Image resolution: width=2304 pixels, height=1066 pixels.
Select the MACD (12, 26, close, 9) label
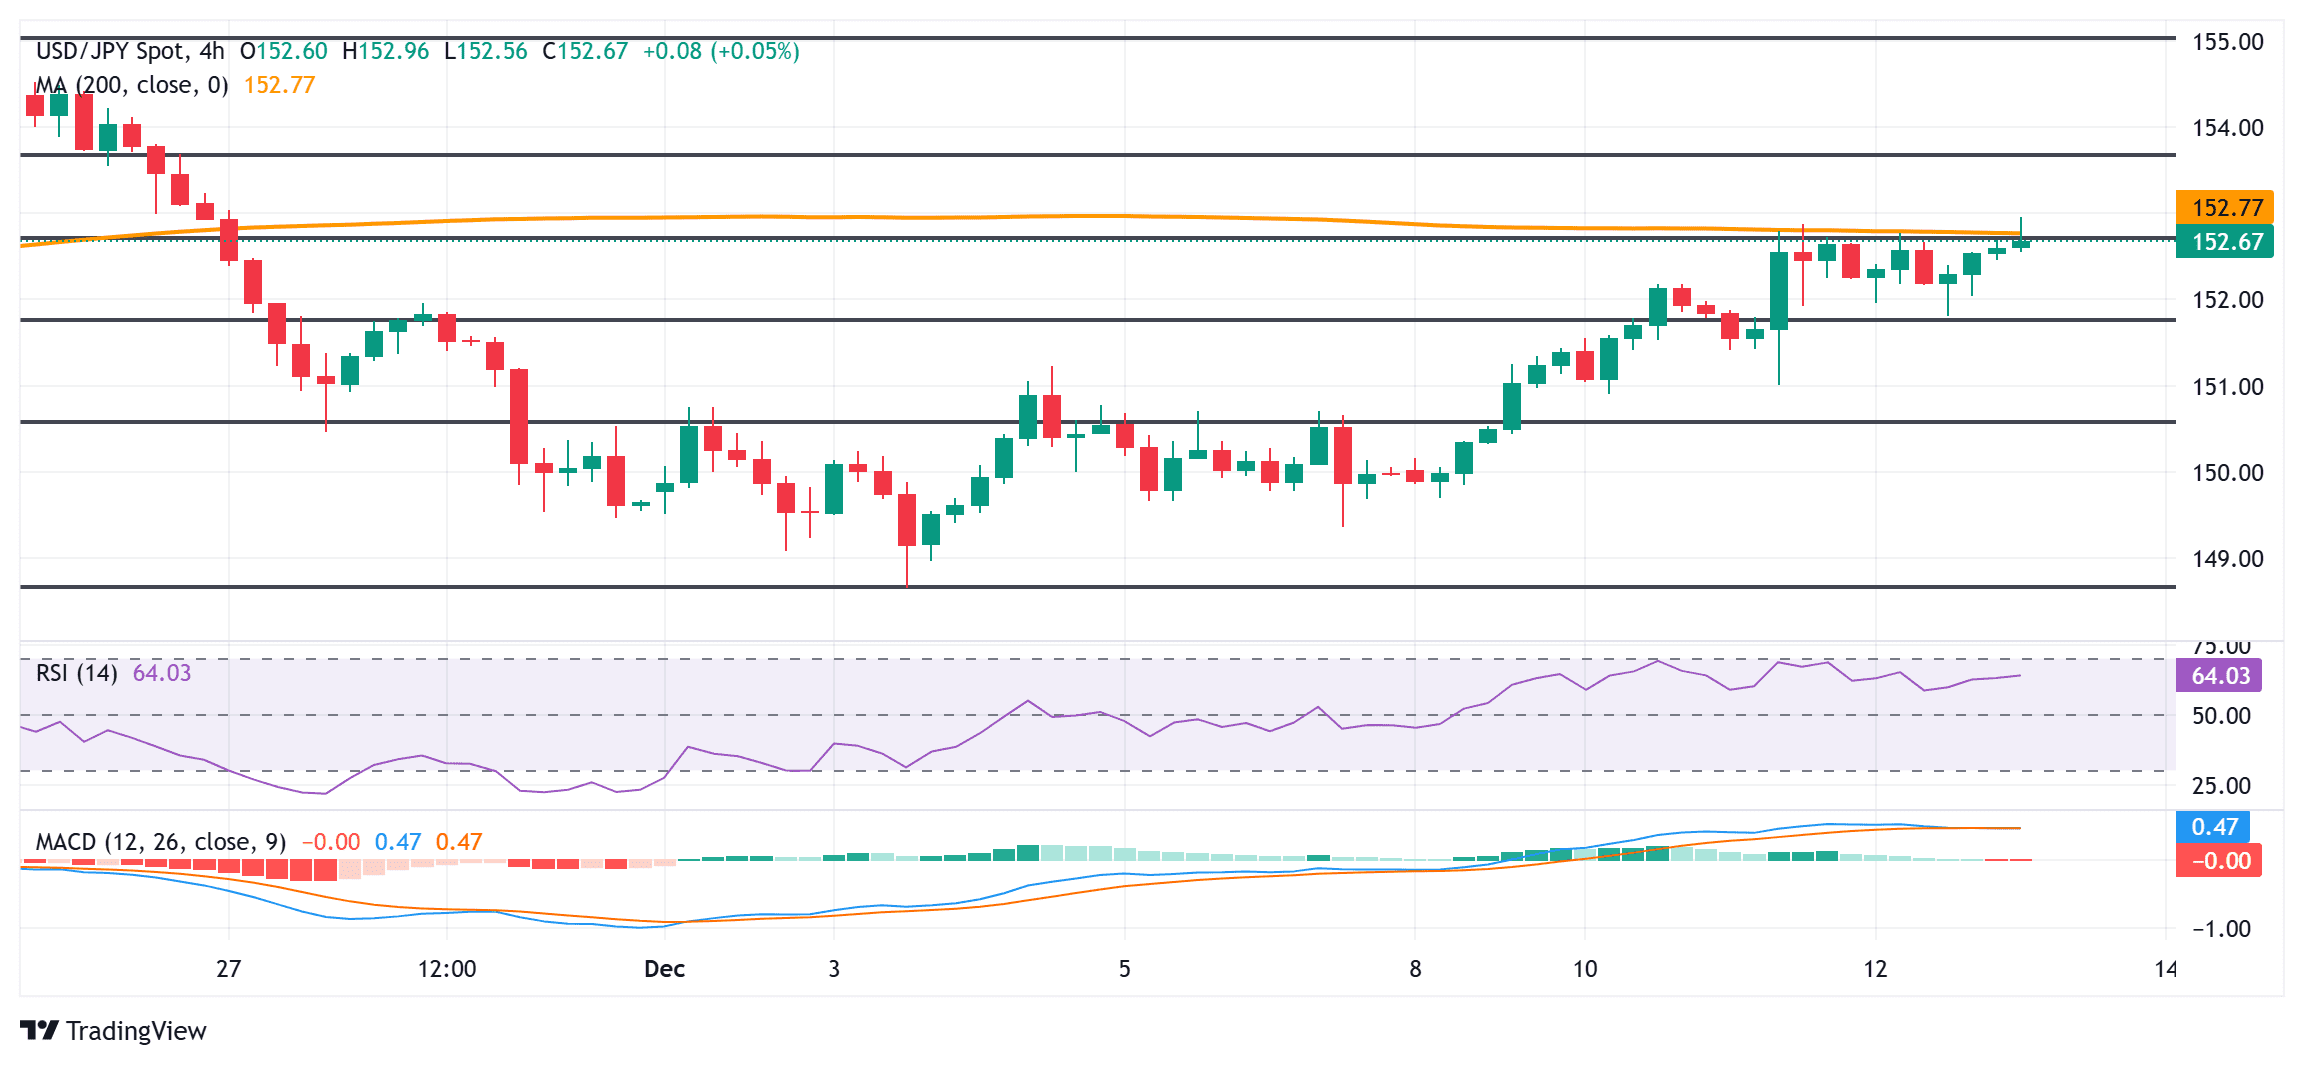[x=161, y=842]
